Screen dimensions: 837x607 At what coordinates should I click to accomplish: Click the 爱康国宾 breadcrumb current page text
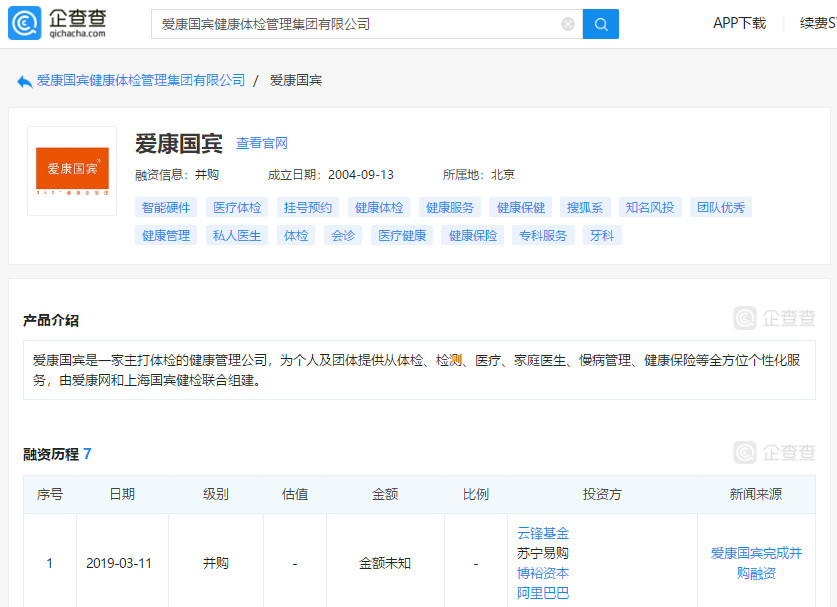(x=296, y=81)
